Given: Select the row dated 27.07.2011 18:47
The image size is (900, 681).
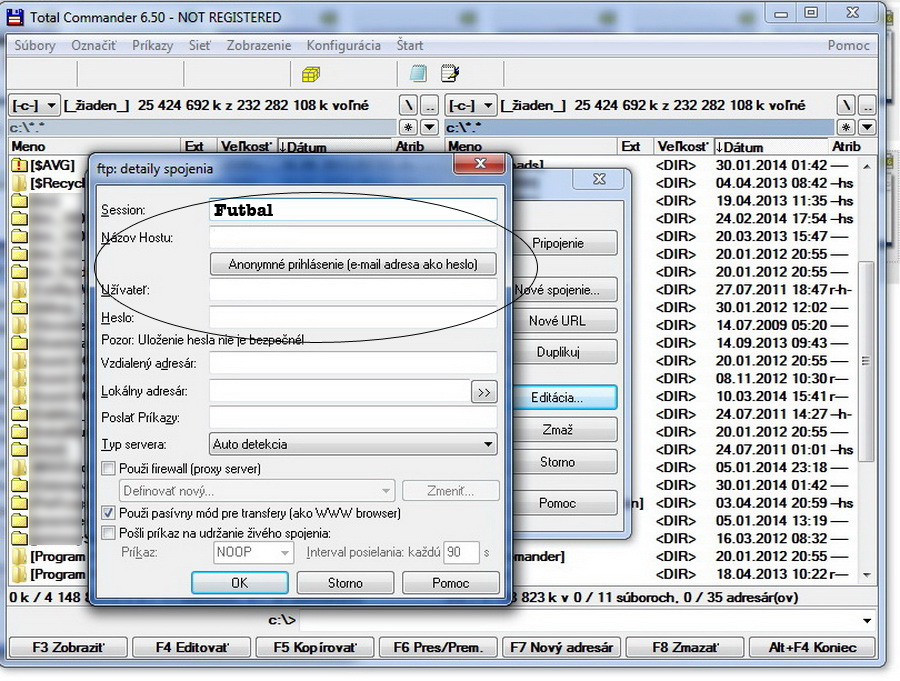Looking at the screenshot, I should pyautogui.click(x=653, y=290).
